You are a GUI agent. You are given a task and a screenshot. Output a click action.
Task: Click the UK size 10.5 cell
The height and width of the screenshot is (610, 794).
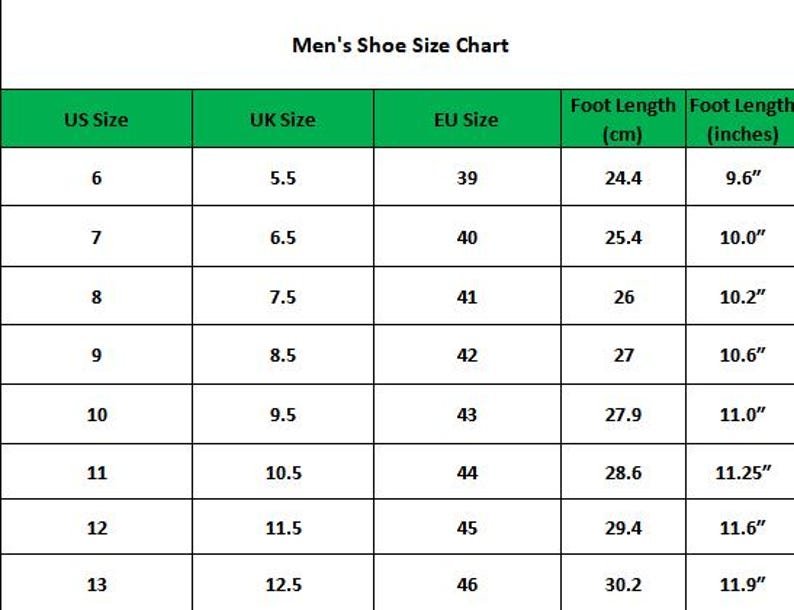click(282, 473)
